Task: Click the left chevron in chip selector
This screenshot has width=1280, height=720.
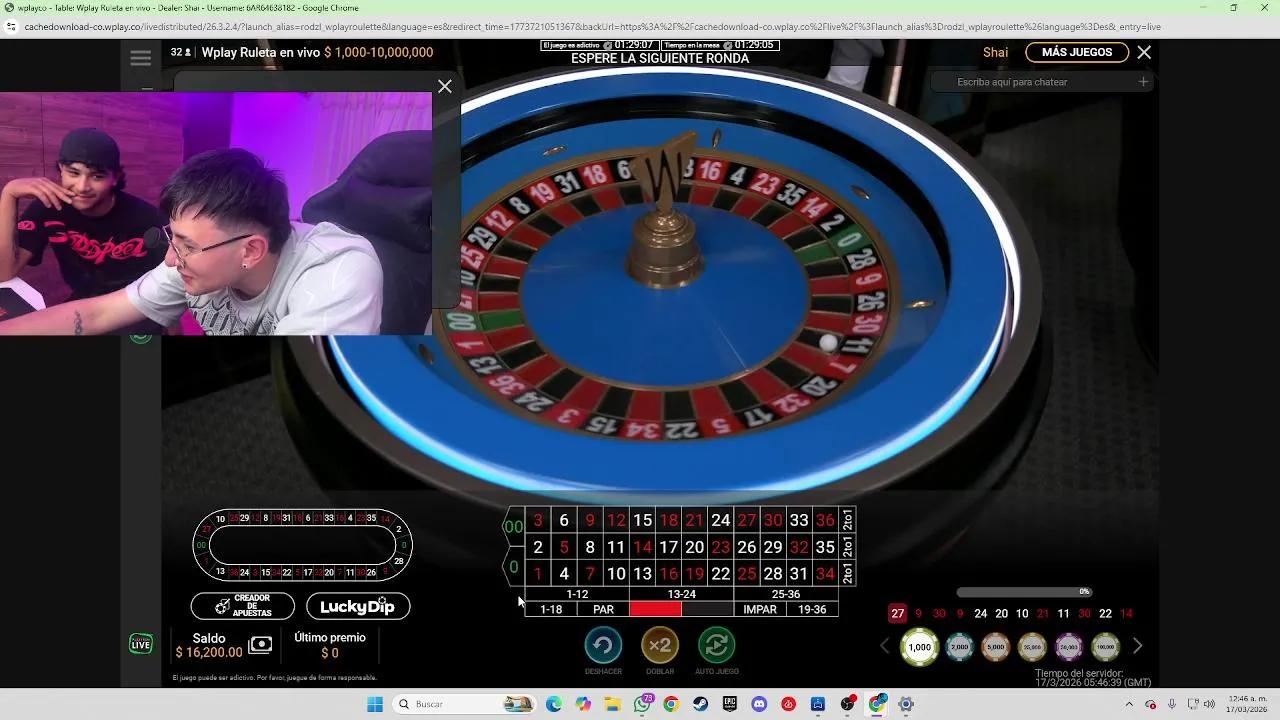Action: coord(884,646)
